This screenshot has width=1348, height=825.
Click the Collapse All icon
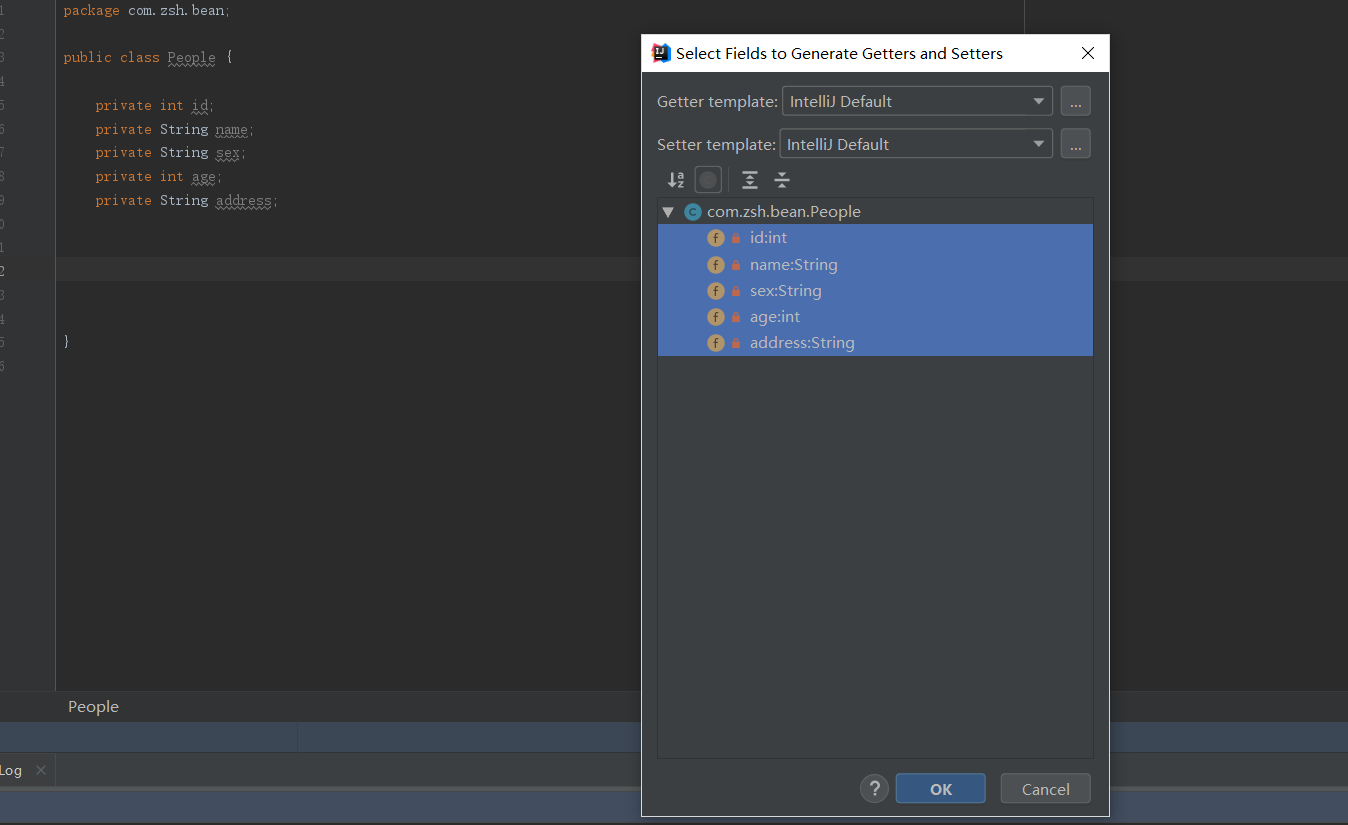tap(782, 180)
